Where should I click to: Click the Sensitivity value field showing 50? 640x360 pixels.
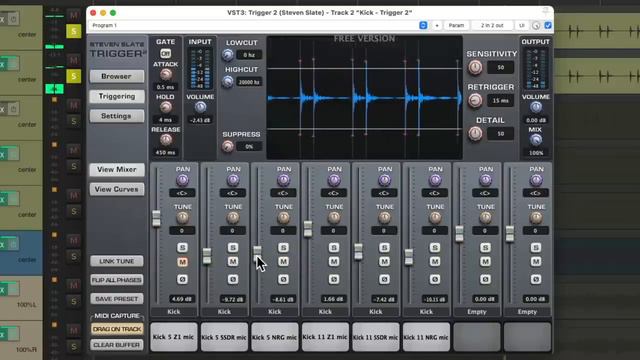501,67
